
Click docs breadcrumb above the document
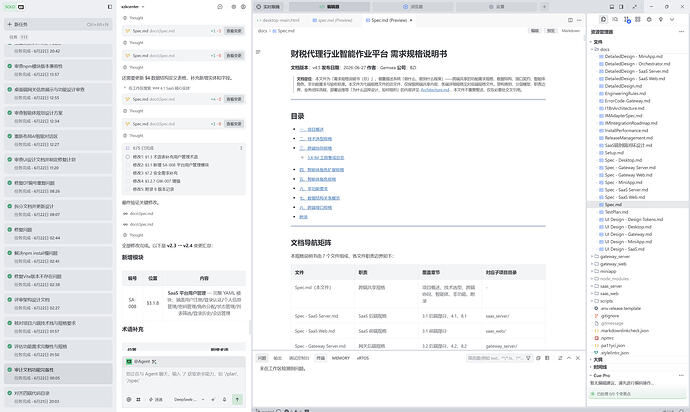262,31
